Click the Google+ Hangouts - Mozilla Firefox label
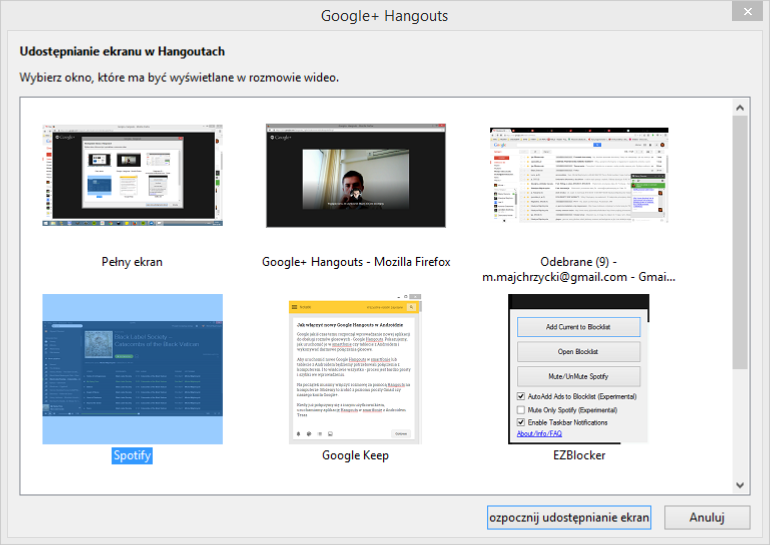 pos(356,262)
